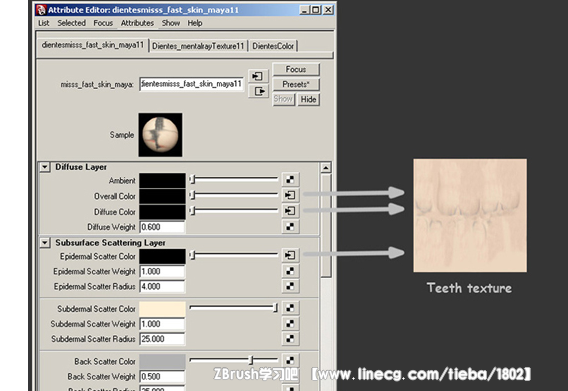Open the Attributes menu

point(137,23)
